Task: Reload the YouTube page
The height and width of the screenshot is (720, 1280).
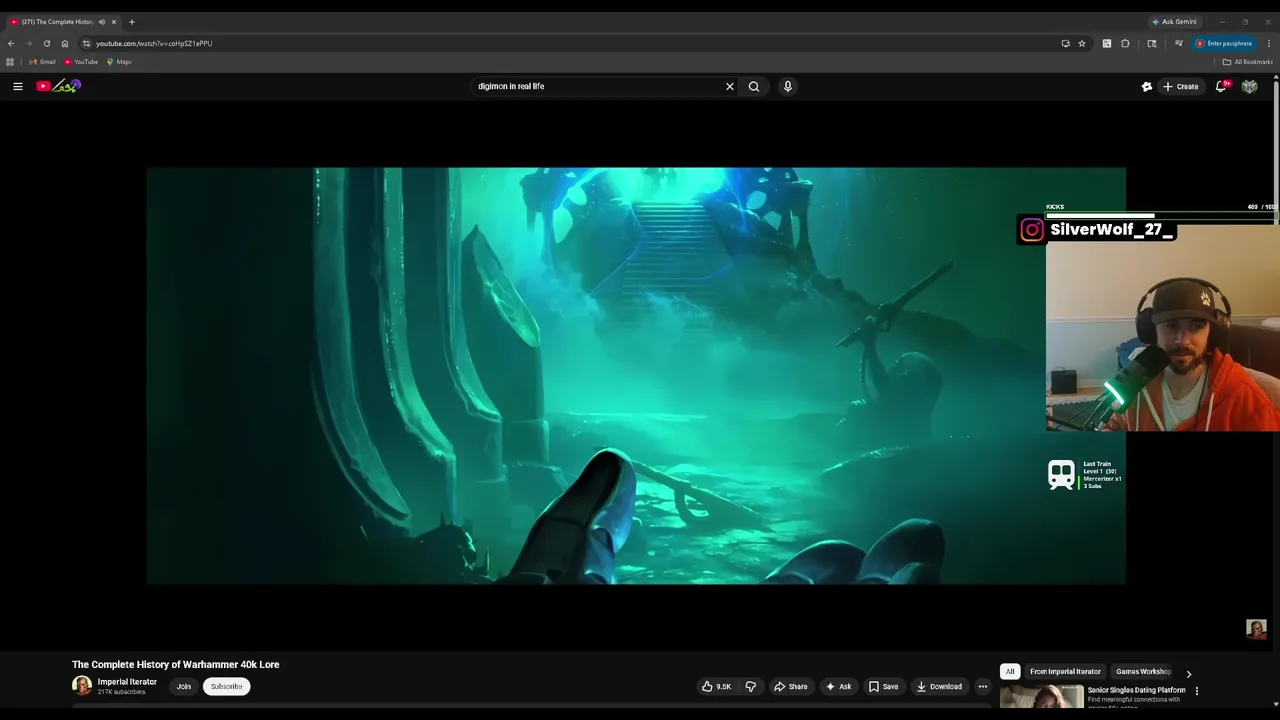Action: point(46,43)
